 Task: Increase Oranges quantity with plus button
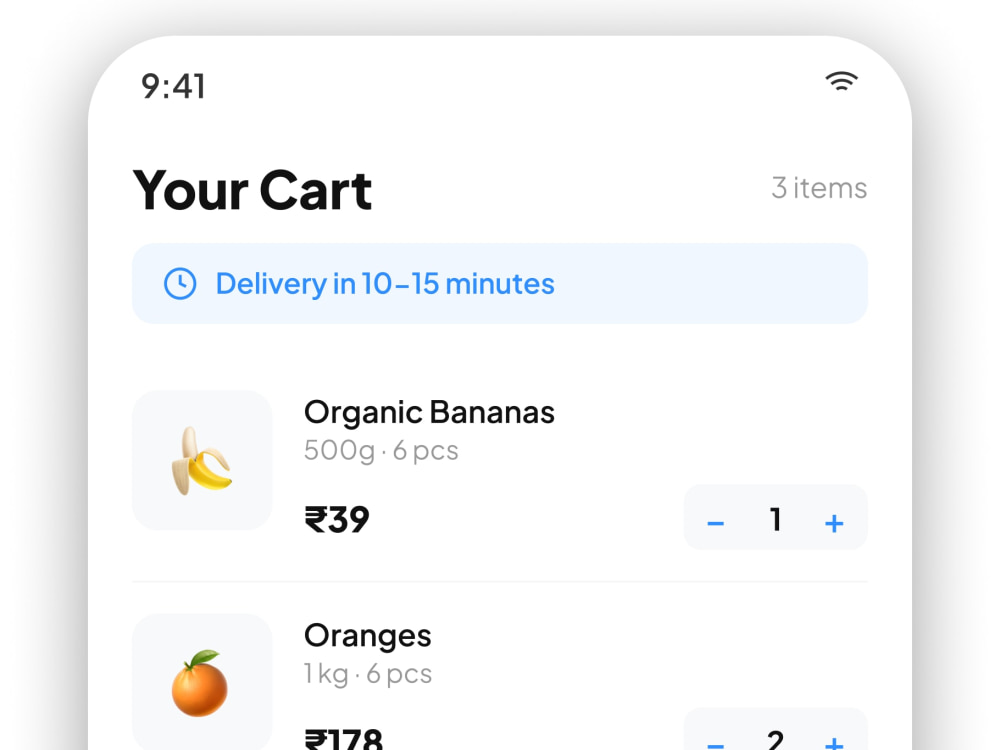tap(834, 742)
